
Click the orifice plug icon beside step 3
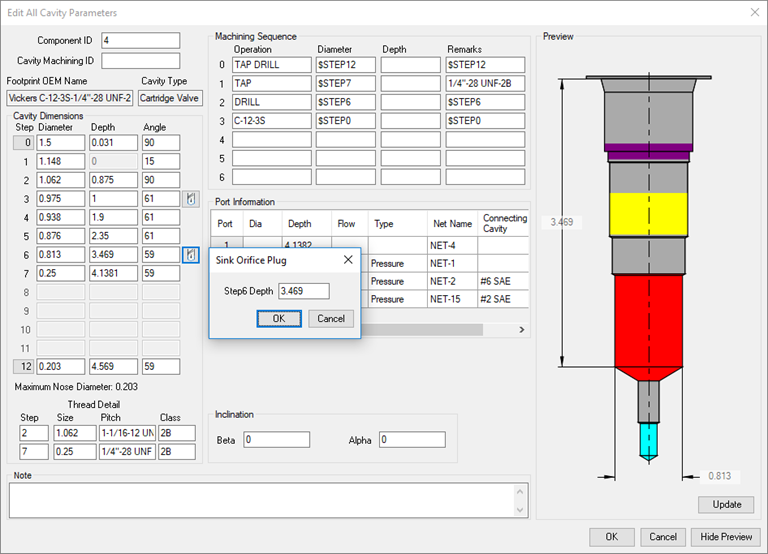tap(190, 200)
